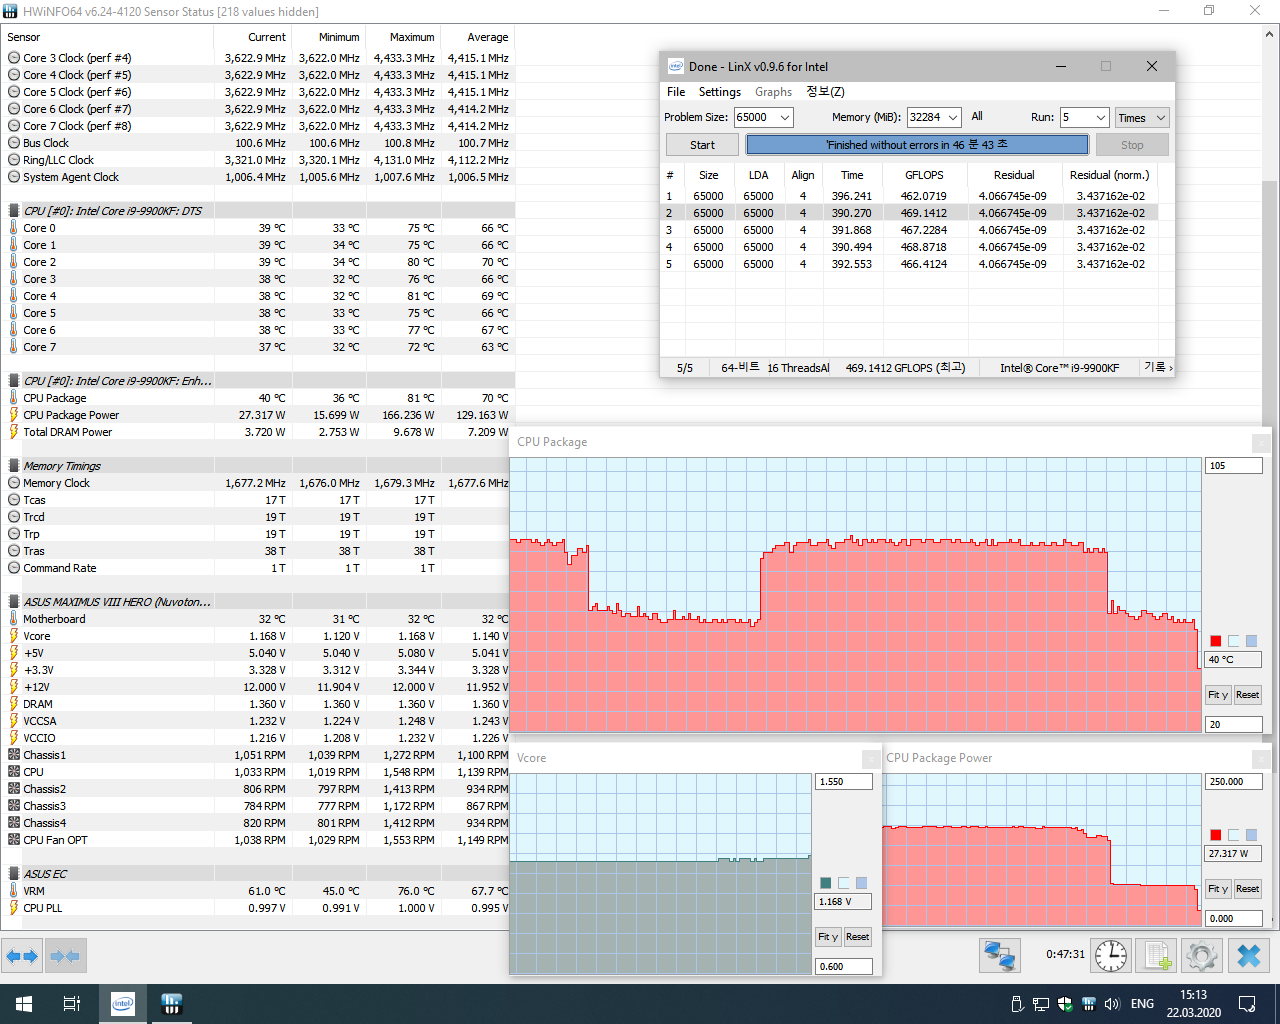Open the Graphs menu in LinX
This screenshot has width=1280, height=1024.
[773, 92]
